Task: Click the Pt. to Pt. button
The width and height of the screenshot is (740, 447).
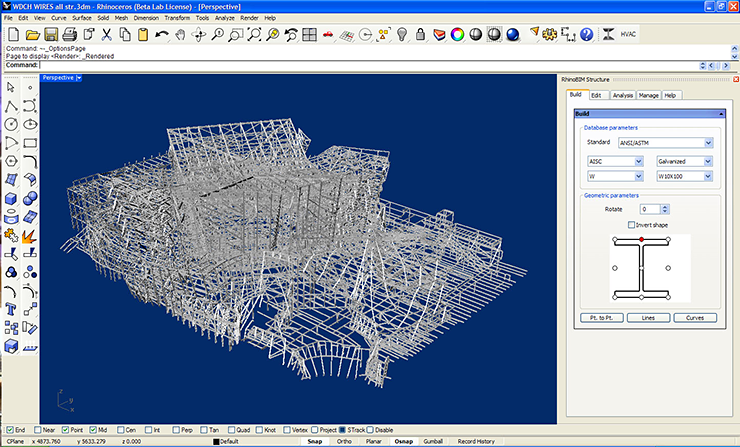Action: (x=600, y=317)
